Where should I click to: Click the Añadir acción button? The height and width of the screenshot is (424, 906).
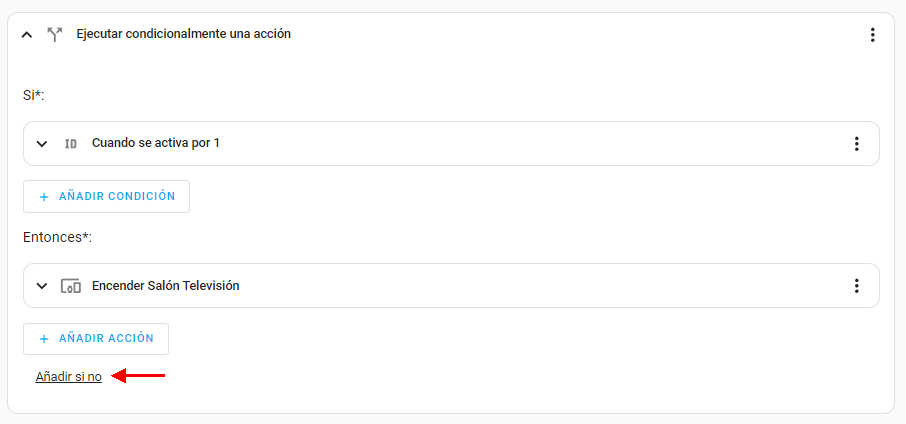96,339
